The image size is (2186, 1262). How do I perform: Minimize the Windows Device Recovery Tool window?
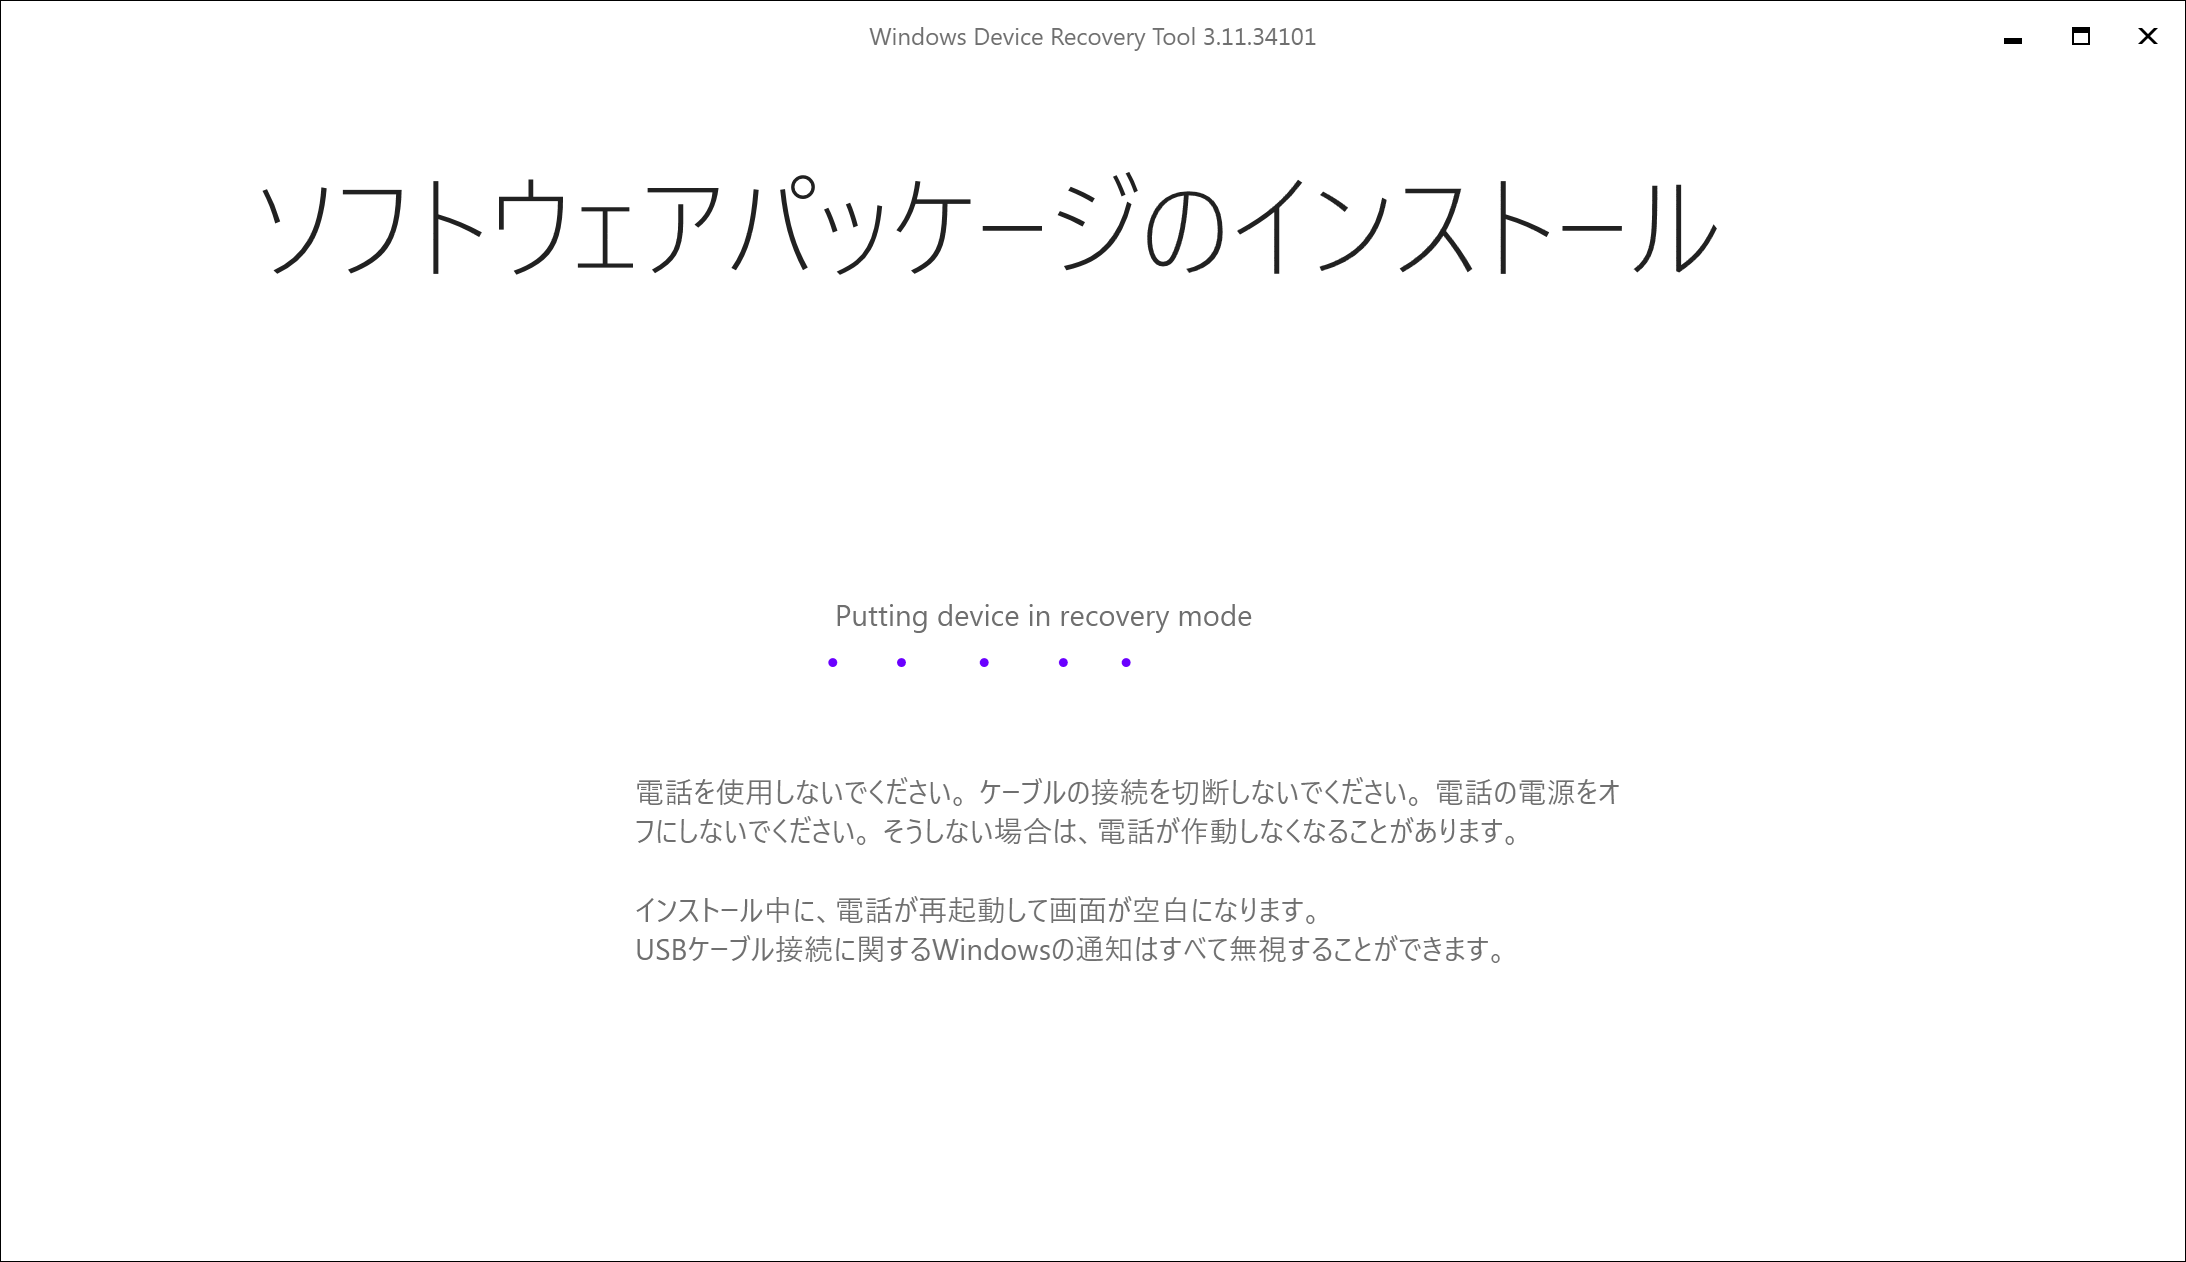pyautogui.click(x=2013, y=38)
